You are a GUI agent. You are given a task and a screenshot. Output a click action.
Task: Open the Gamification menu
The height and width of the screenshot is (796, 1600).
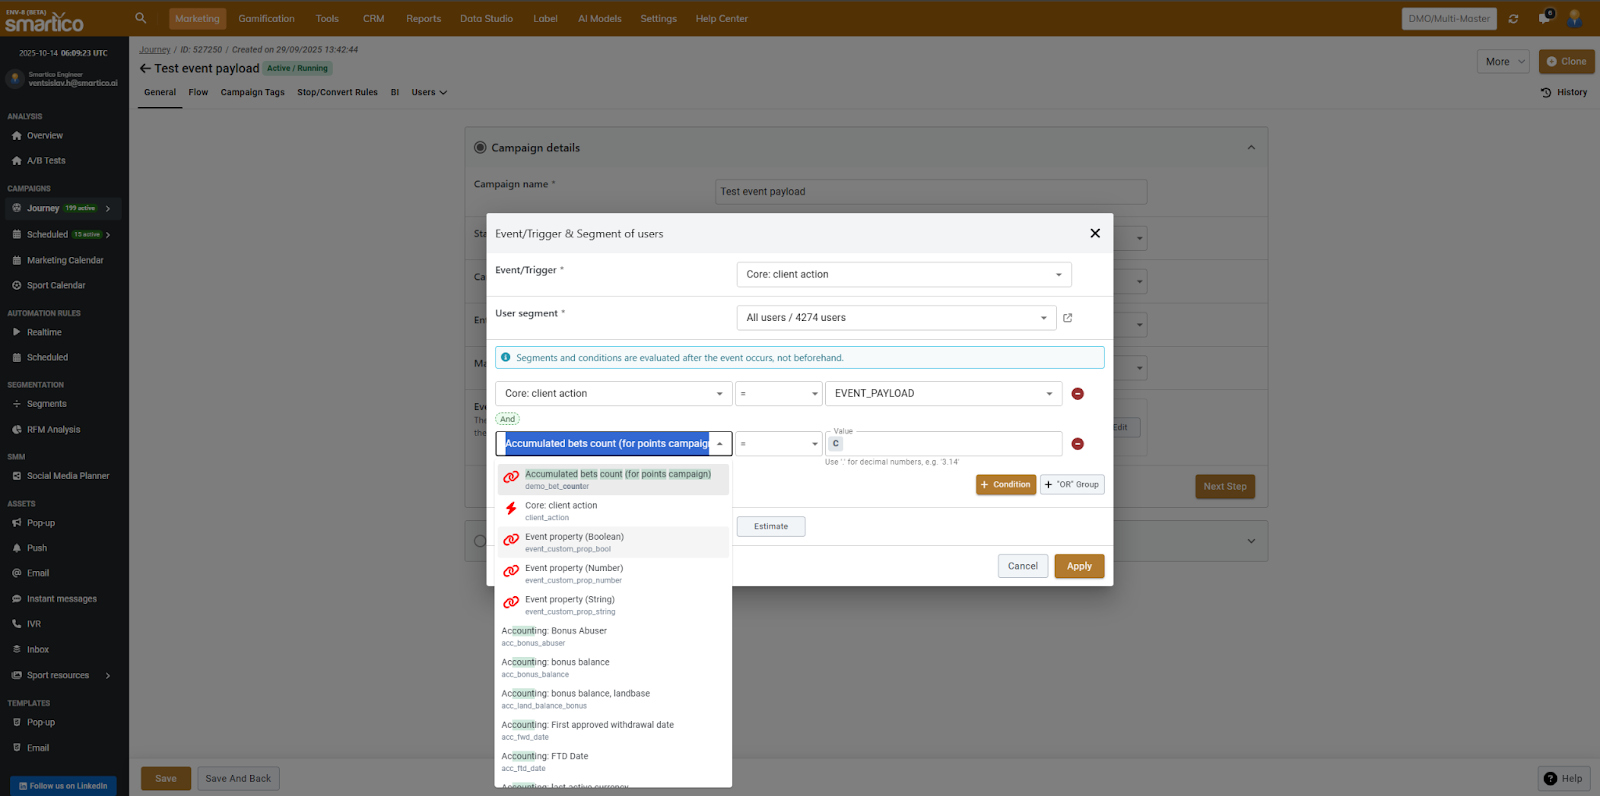tap(266, 19)
